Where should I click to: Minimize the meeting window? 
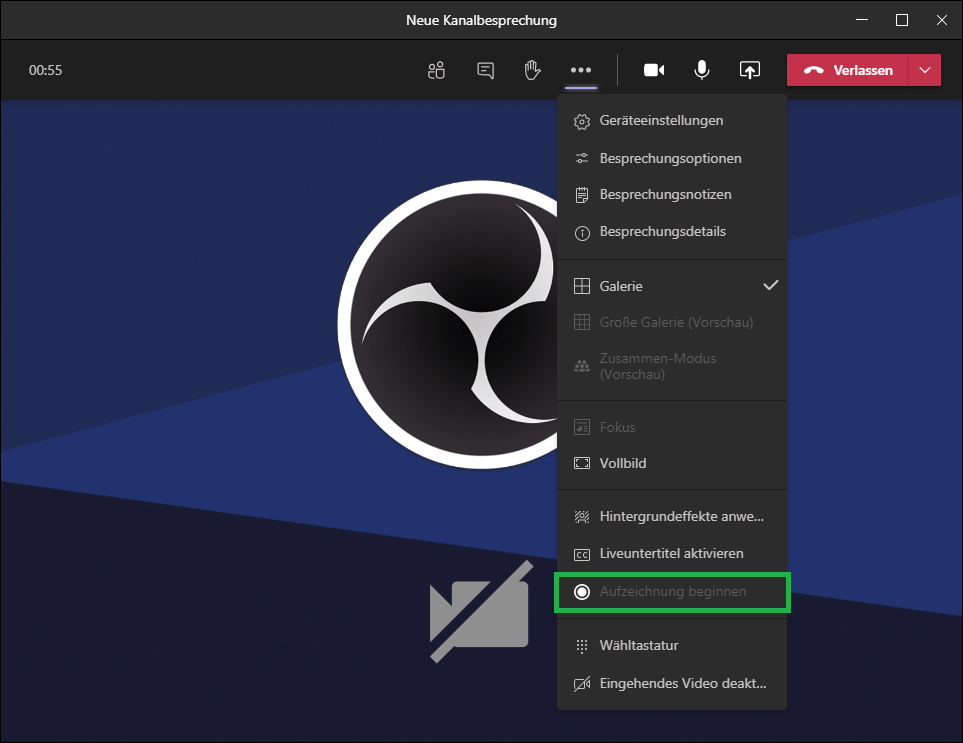pyautogui.click(x=862, y=20)
